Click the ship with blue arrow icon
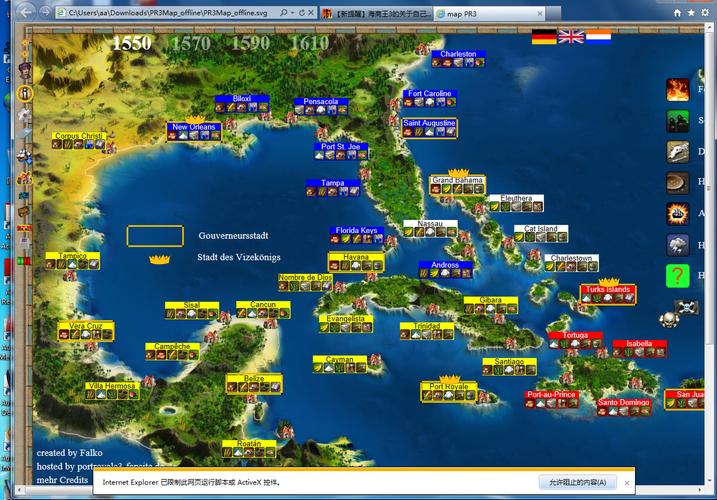717x500 pixels. 24,156
